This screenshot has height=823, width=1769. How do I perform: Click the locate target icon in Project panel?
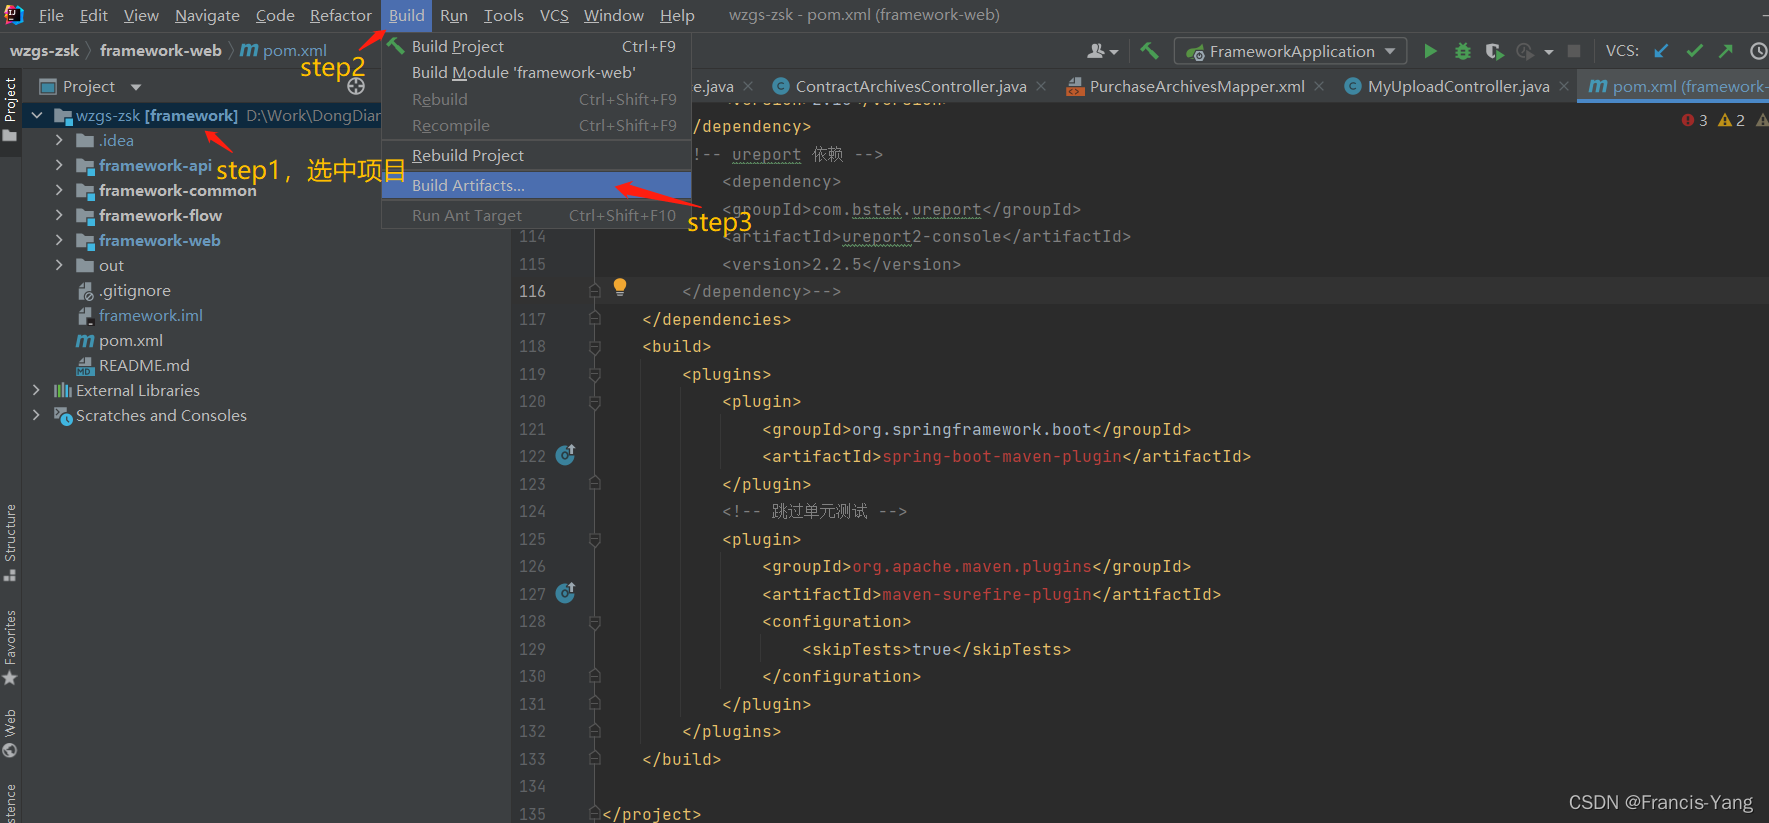(x=356, y=87)
